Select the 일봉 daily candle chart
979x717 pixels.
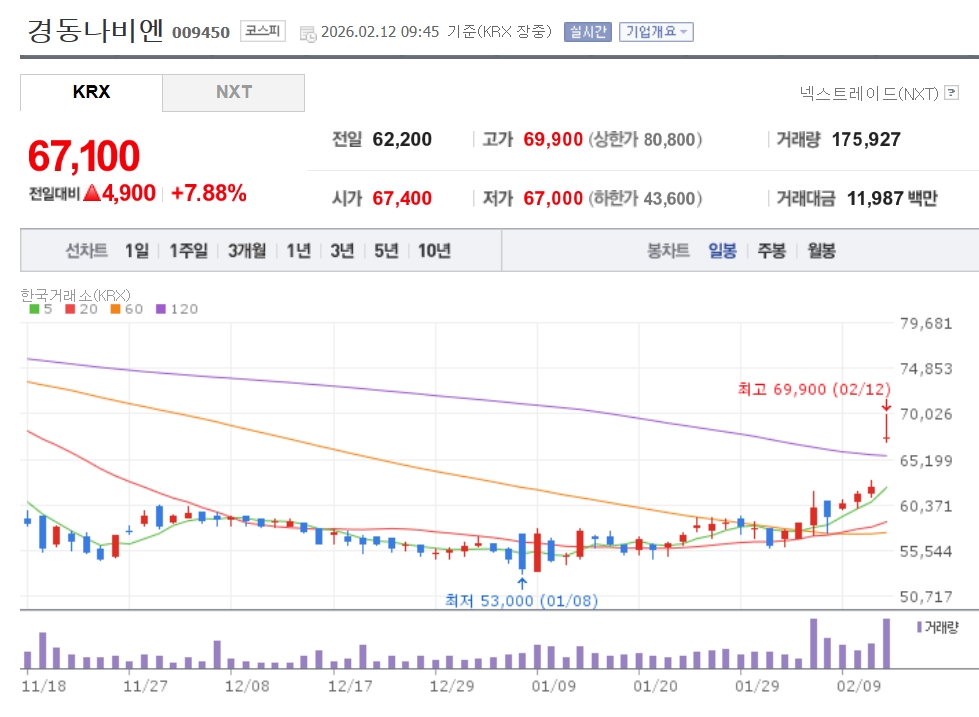point(722,250)
